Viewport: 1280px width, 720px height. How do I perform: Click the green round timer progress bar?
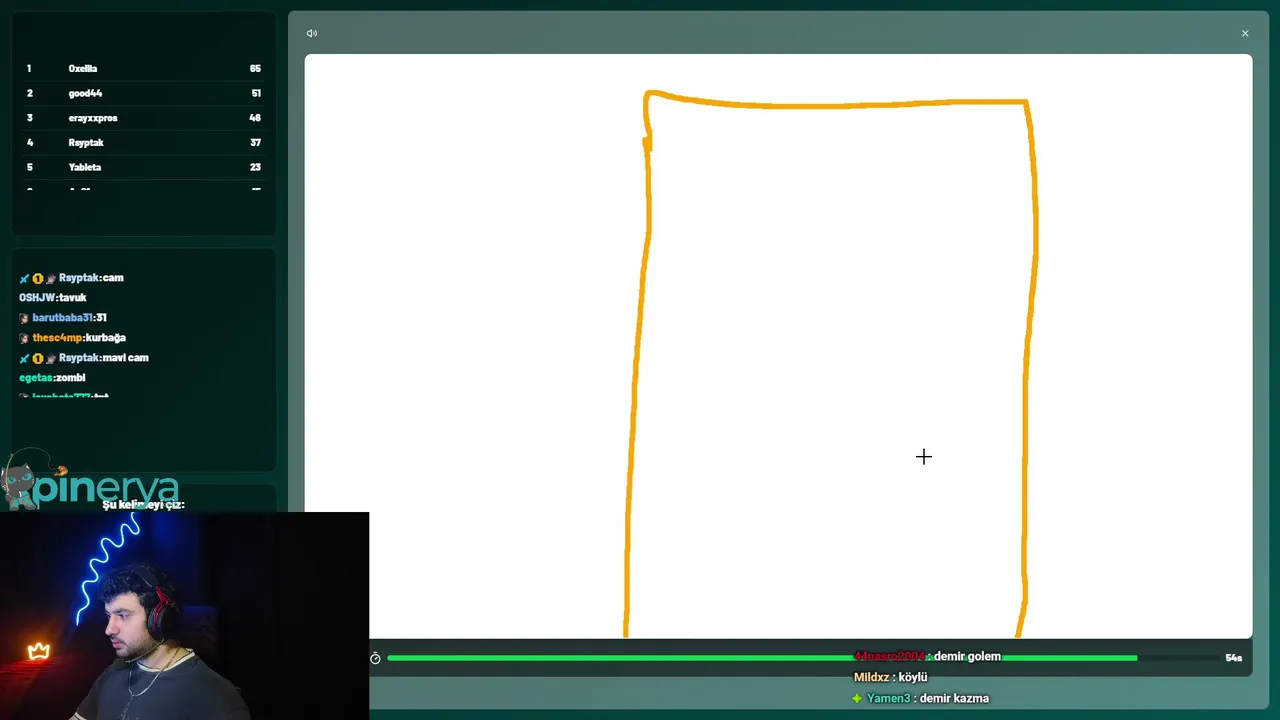(762, 658)
